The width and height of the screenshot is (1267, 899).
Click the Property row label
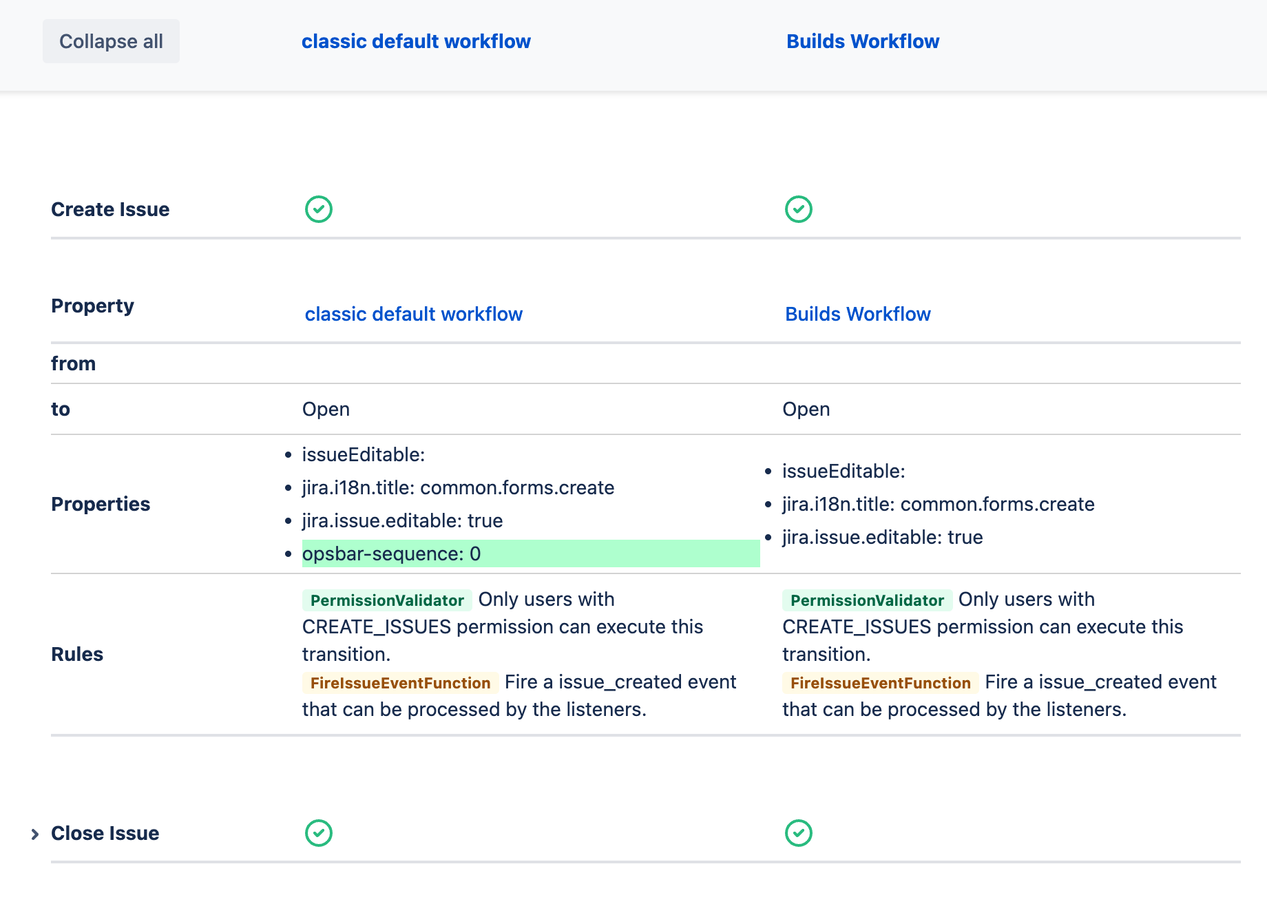[92, 306]
